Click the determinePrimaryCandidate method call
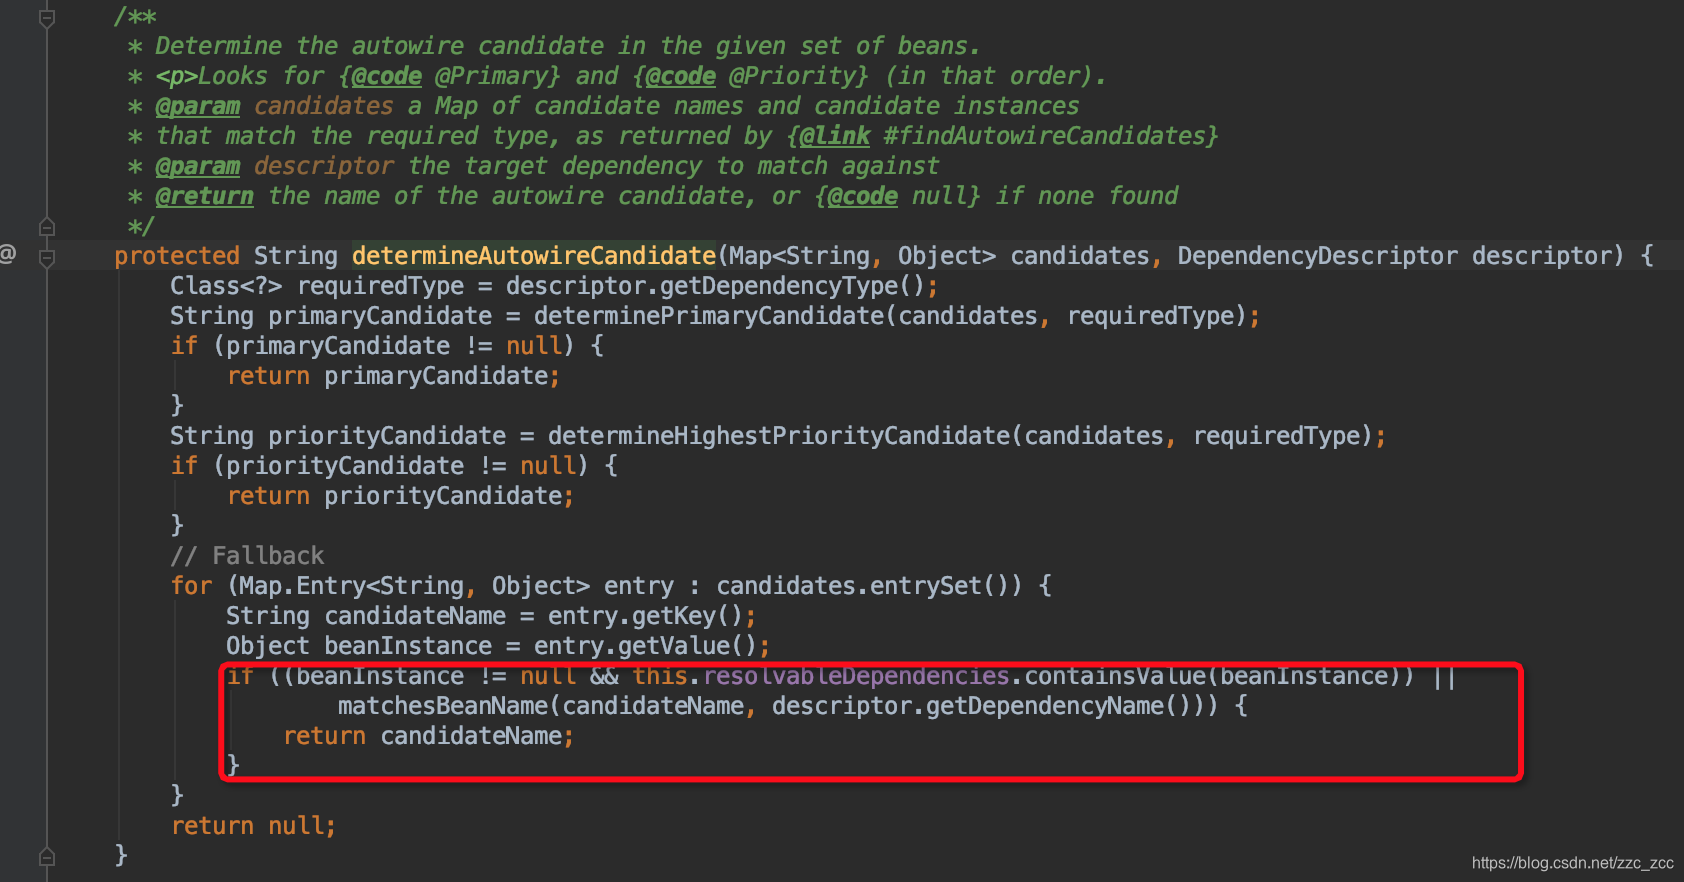This screenshot has width=1684, height=882. [x=709, y=316]
